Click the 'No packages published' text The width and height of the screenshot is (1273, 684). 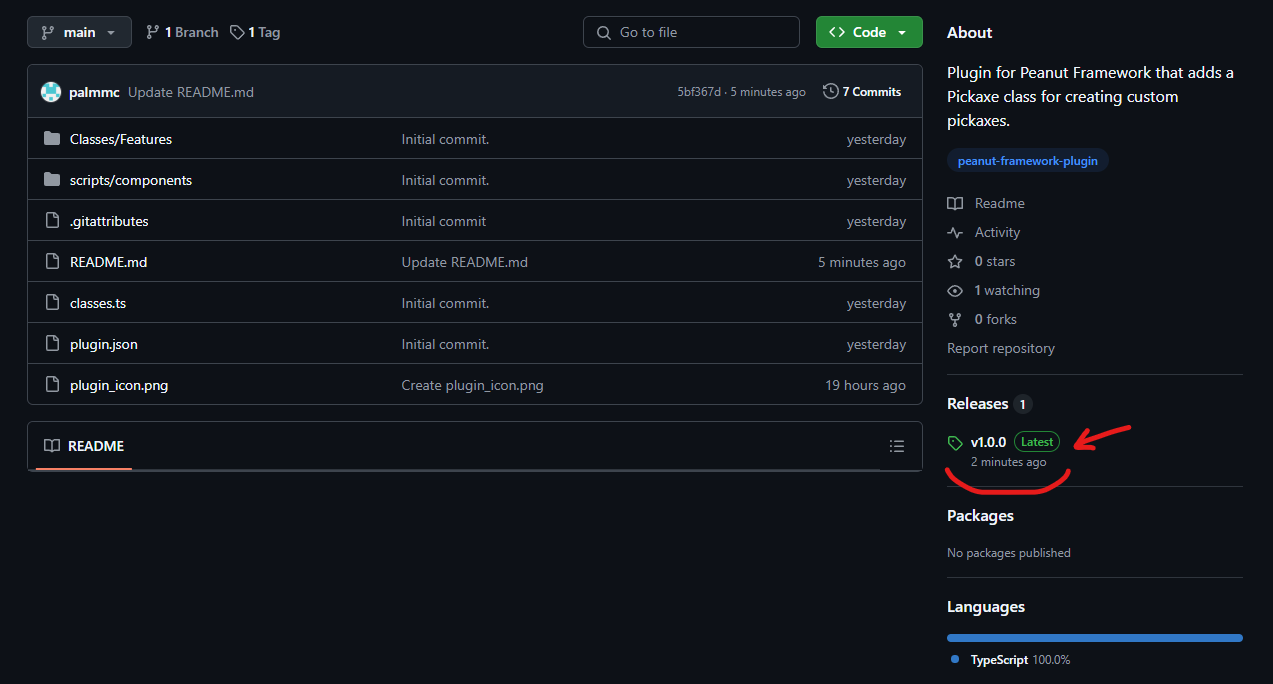click(1009, 553)
